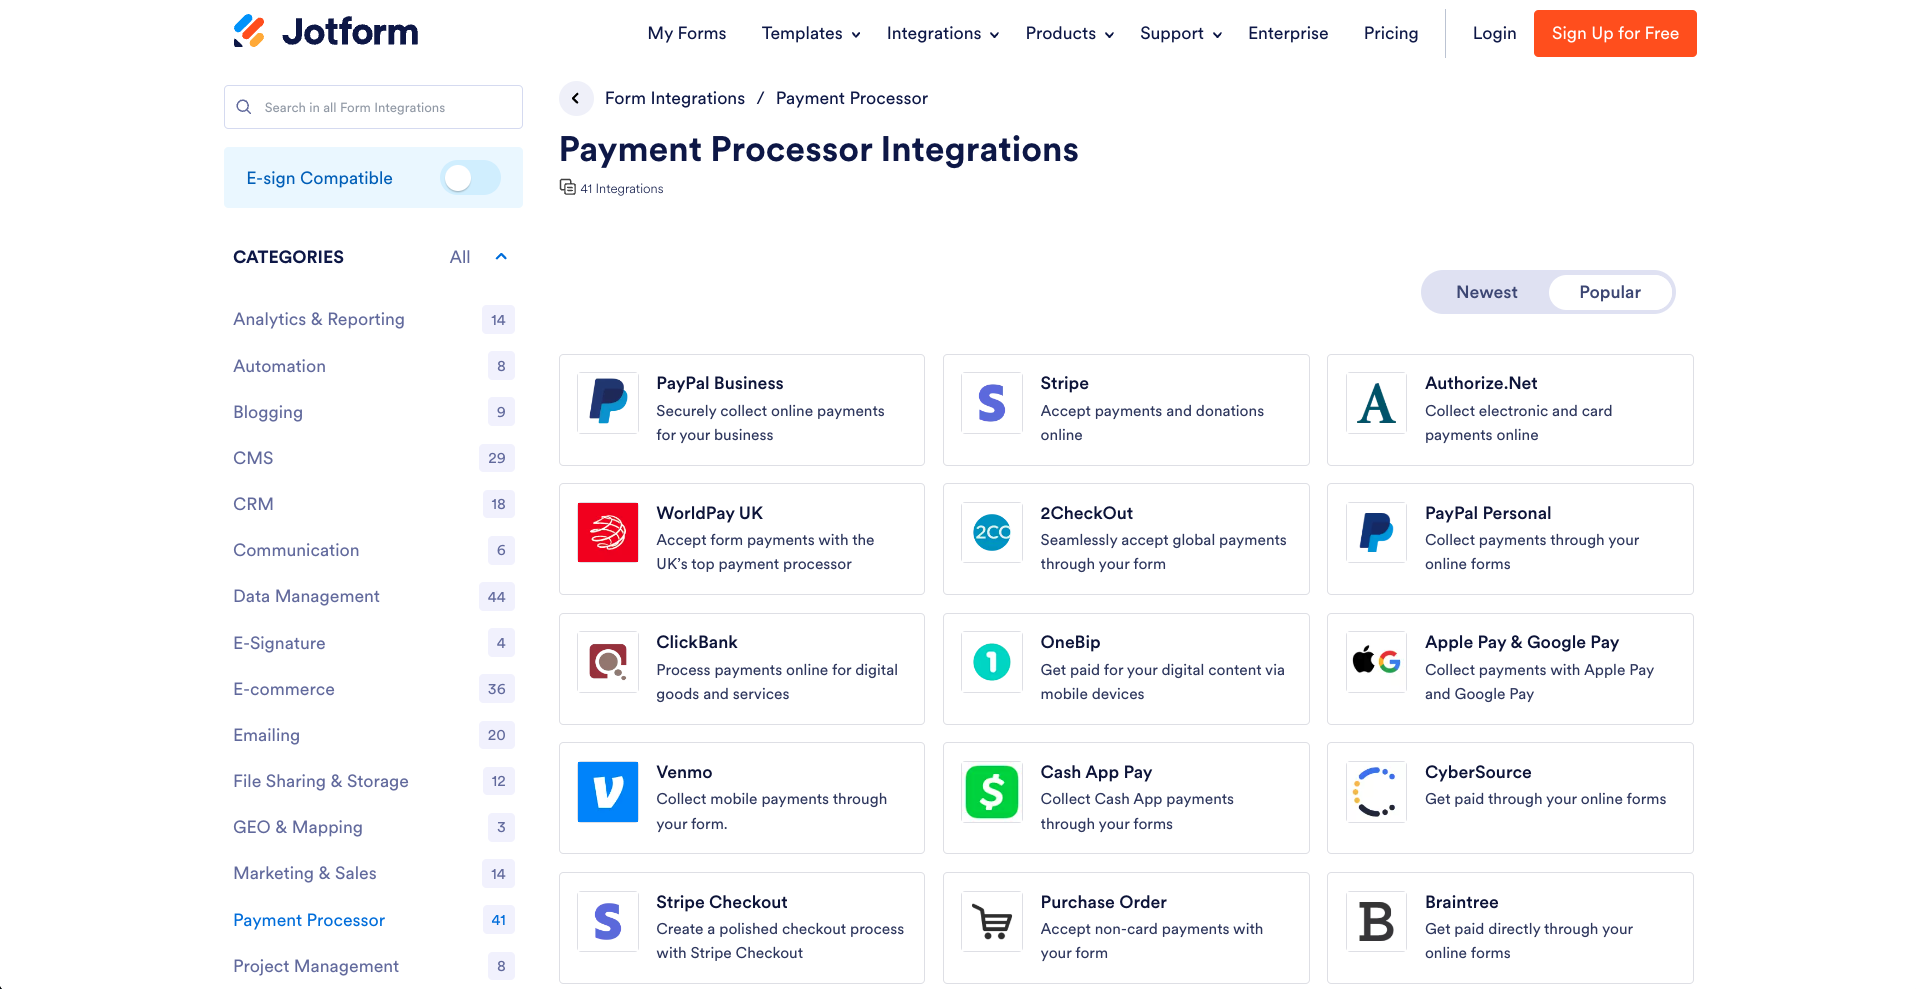Click the Stripe logo icon
Image resolution: width=1916 pixels, height=989 pixels.
pos(992,403)
